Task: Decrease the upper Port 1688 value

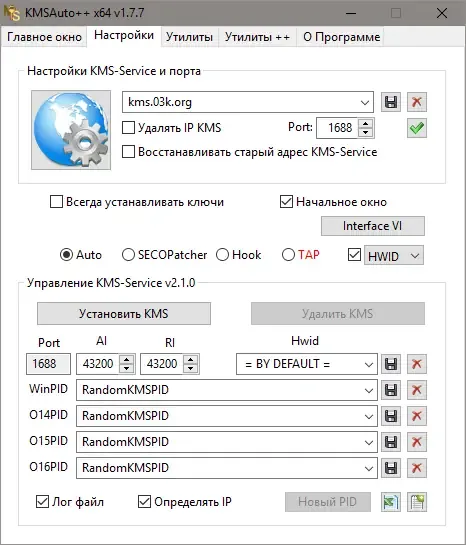Action: click(365, 132)
